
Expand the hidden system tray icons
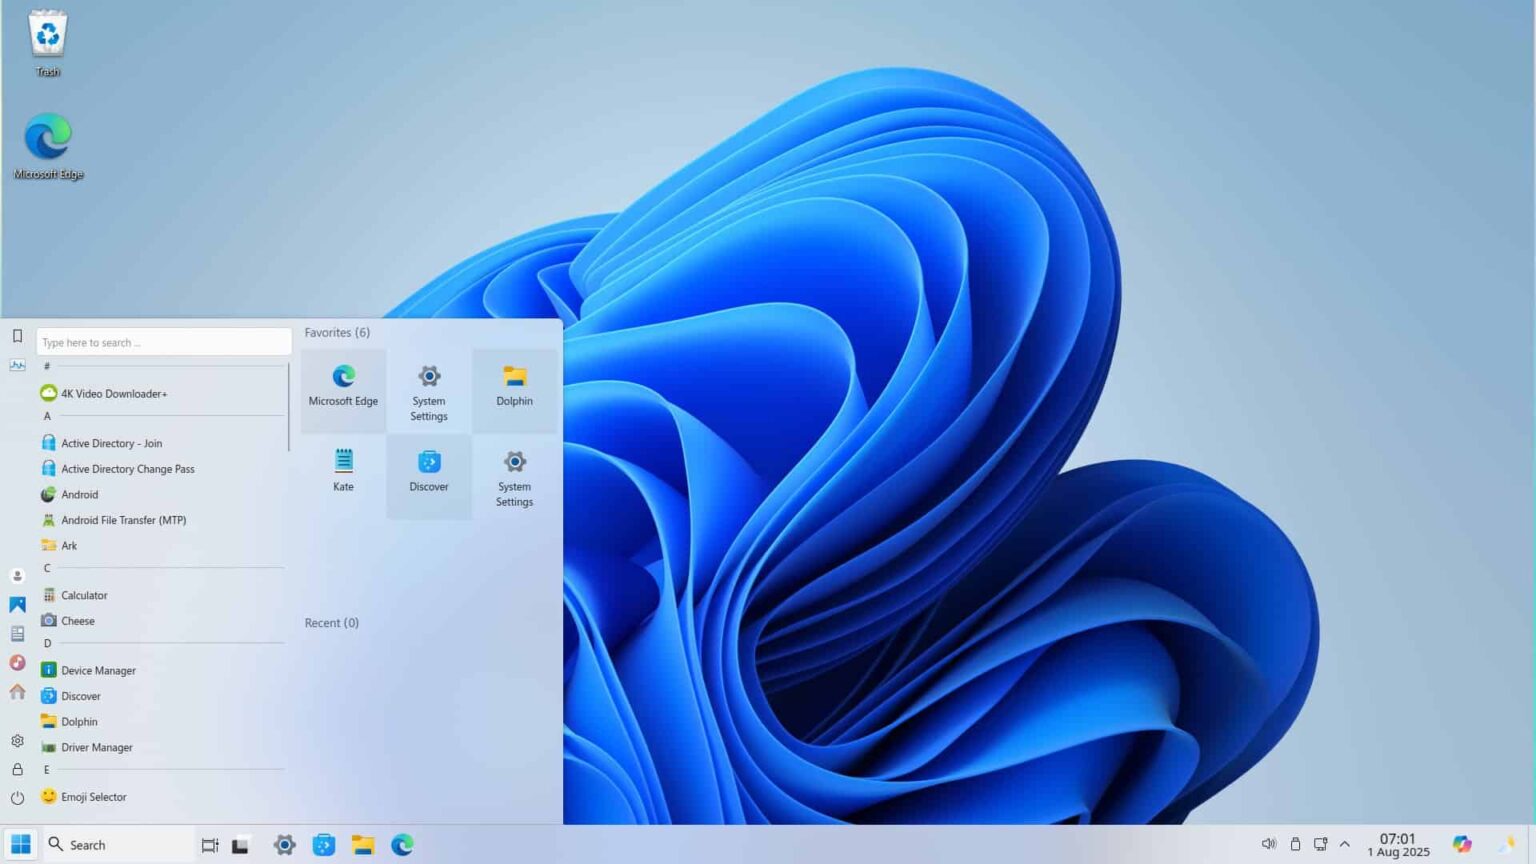[1345, 843]
